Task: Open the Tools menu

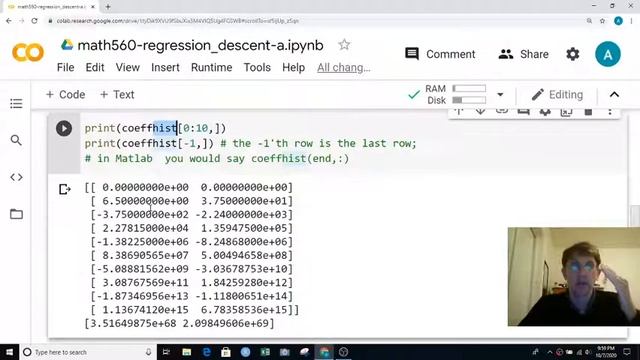Action: click(x=257, y=67)
